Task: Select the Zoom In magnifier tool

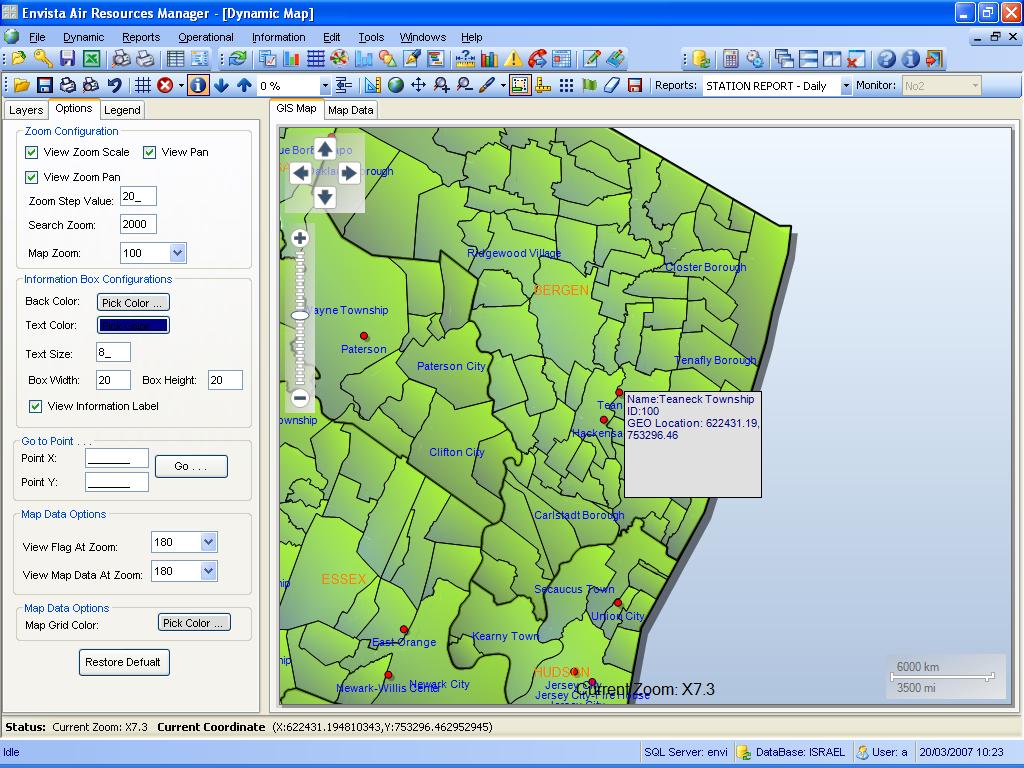Action: [x=440, y=84]
